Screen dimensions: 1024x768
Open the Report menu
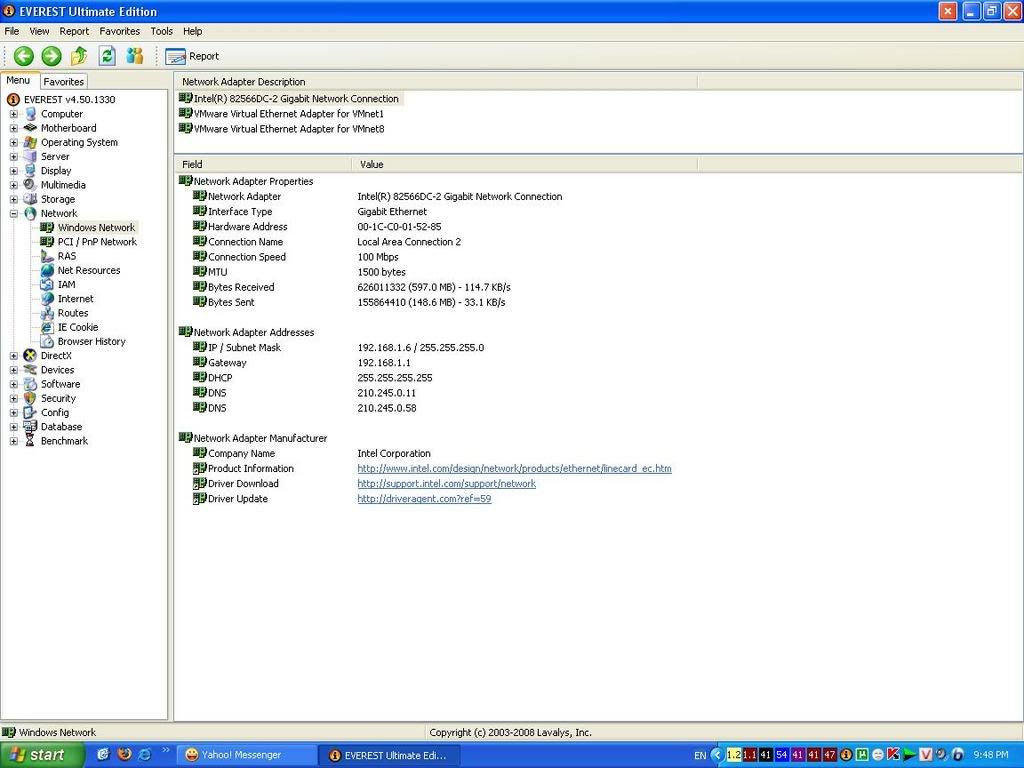[x=74, y=31]
